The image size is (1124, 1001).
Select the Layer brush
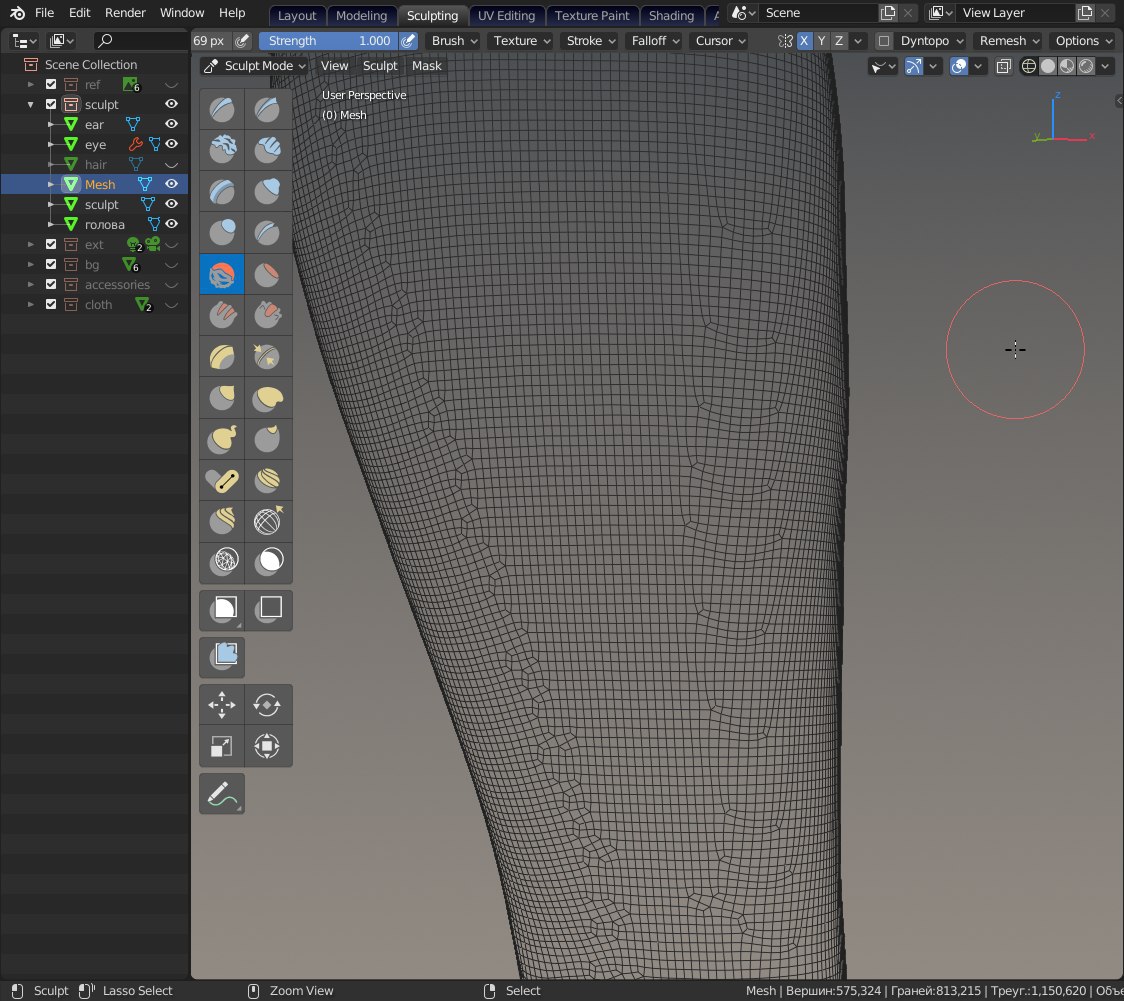pyautogui.click(x=222, y=191)
